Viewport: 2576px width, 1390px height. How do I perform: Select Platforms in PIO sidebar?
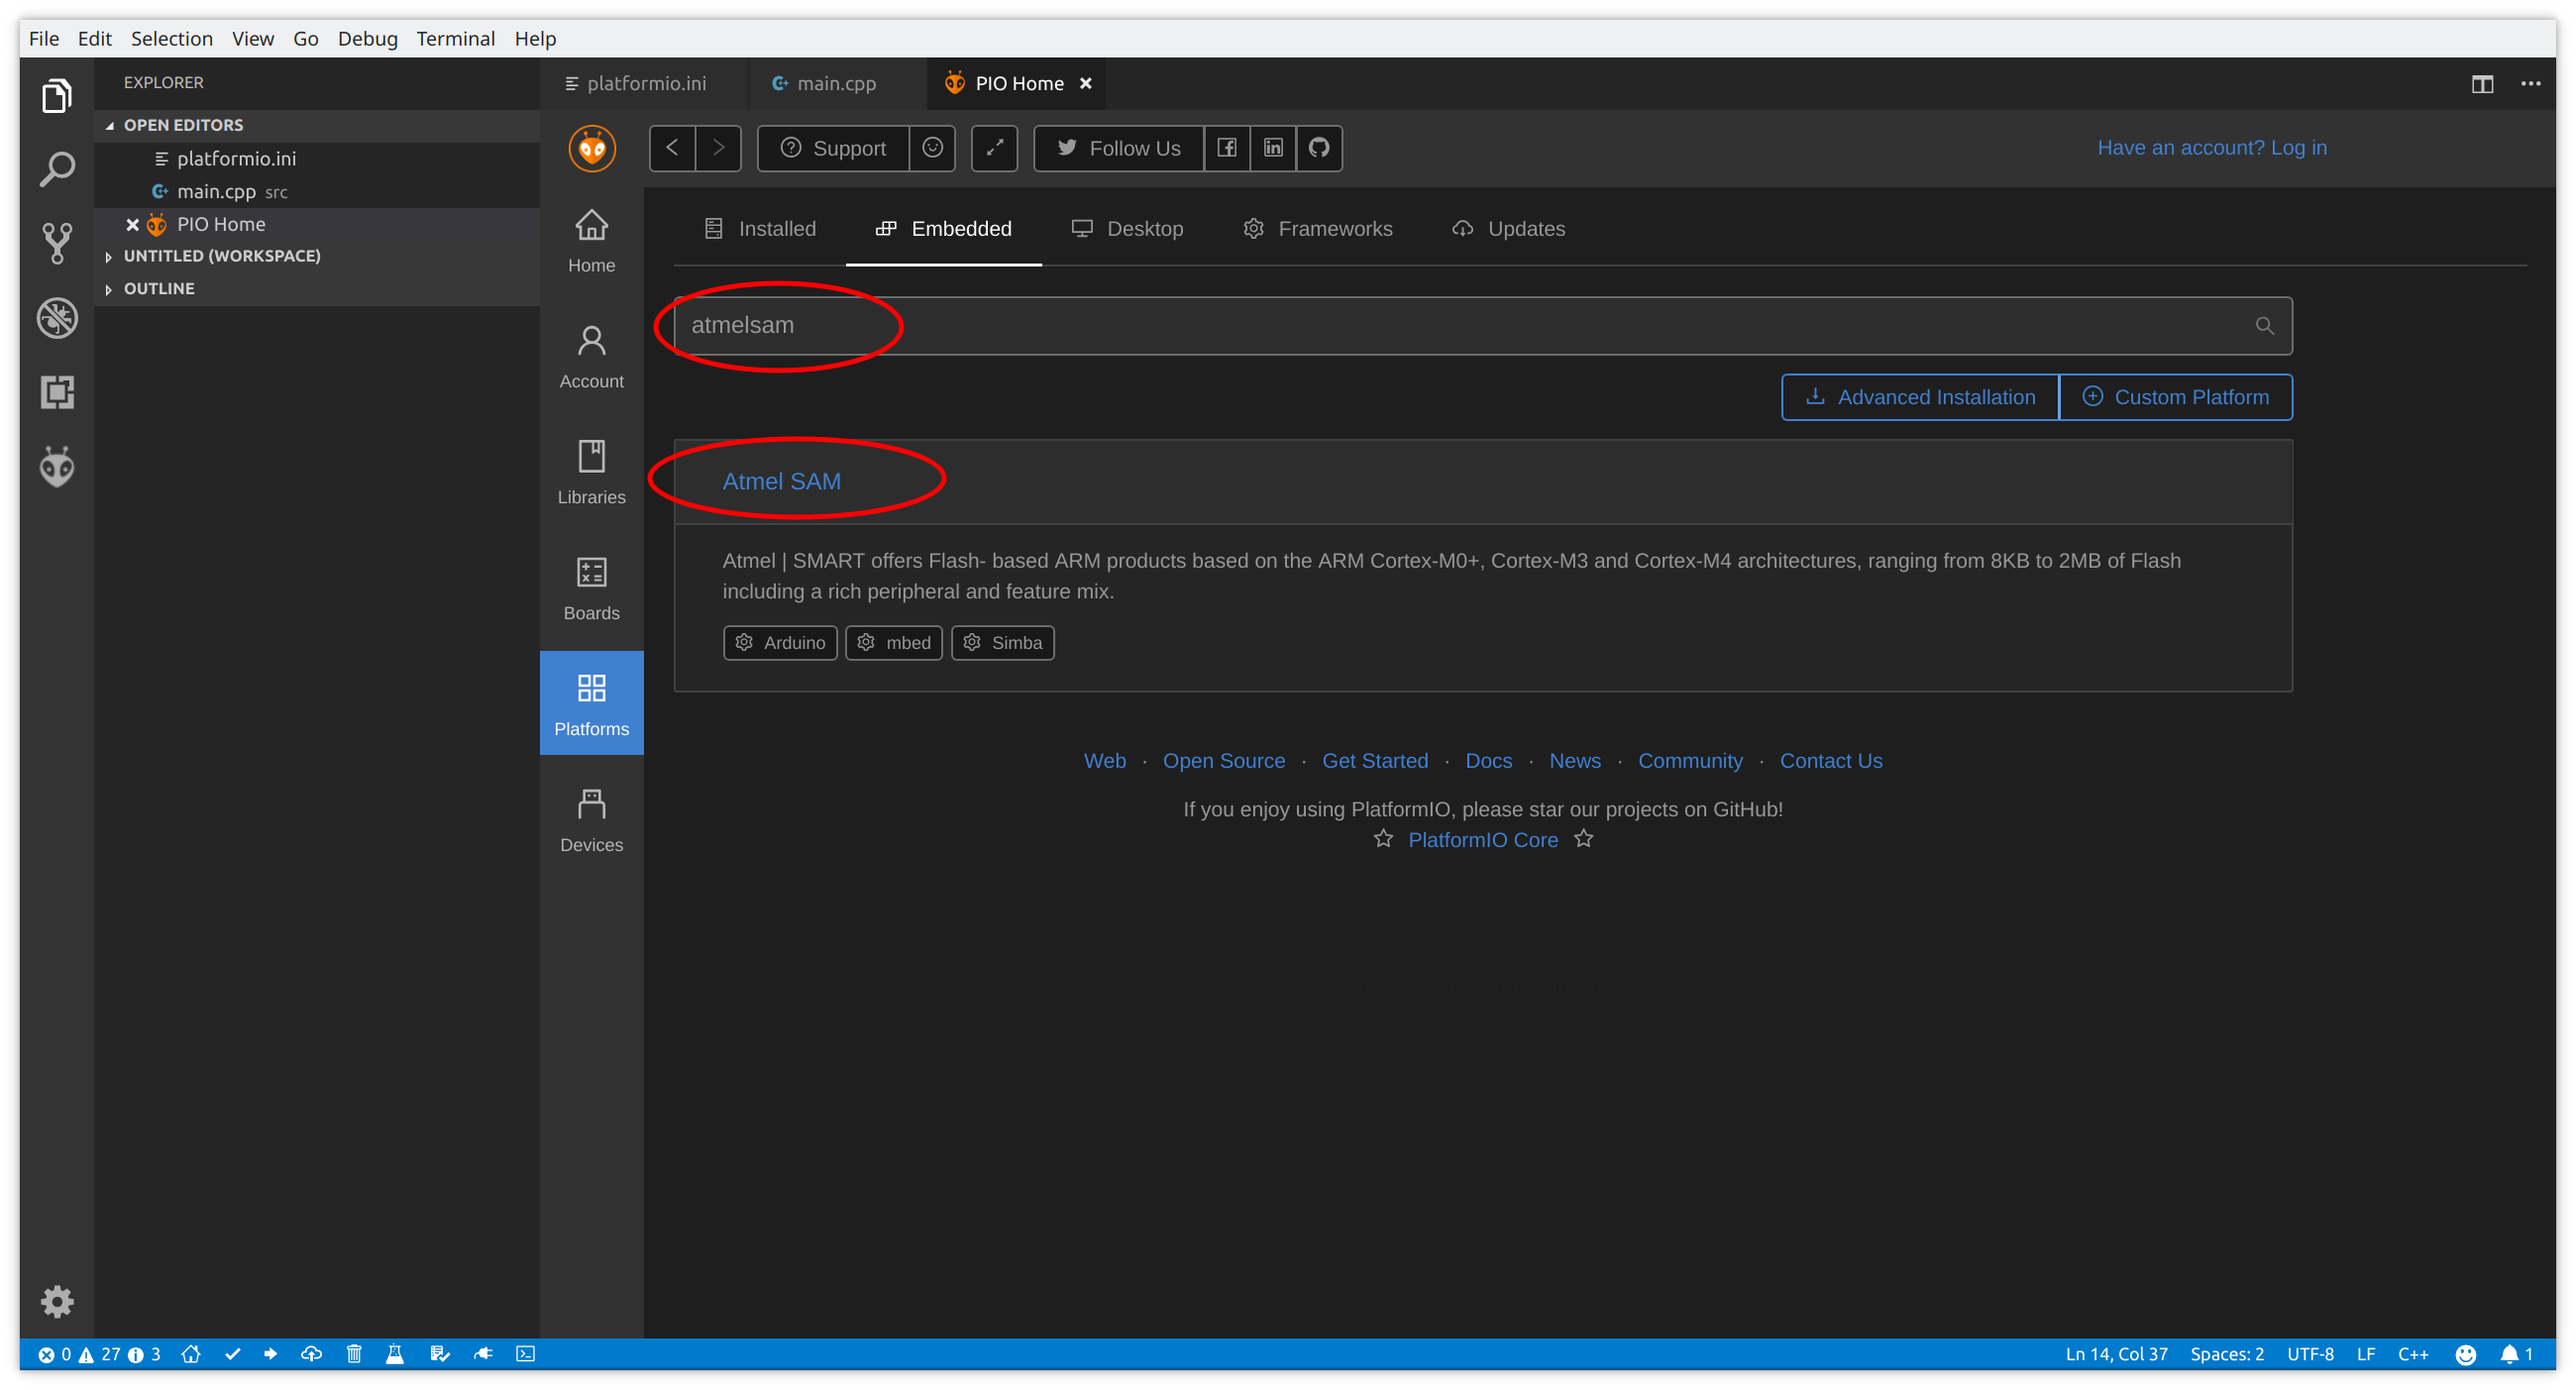[x=592, y=703]
